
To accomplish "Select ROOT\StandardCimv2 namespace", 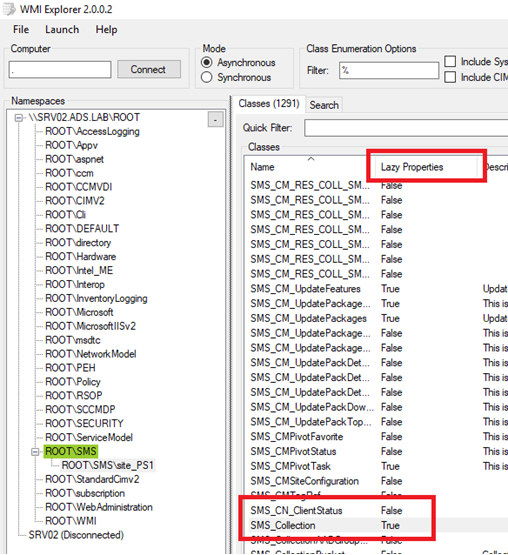I will click(x=92, y=479).
